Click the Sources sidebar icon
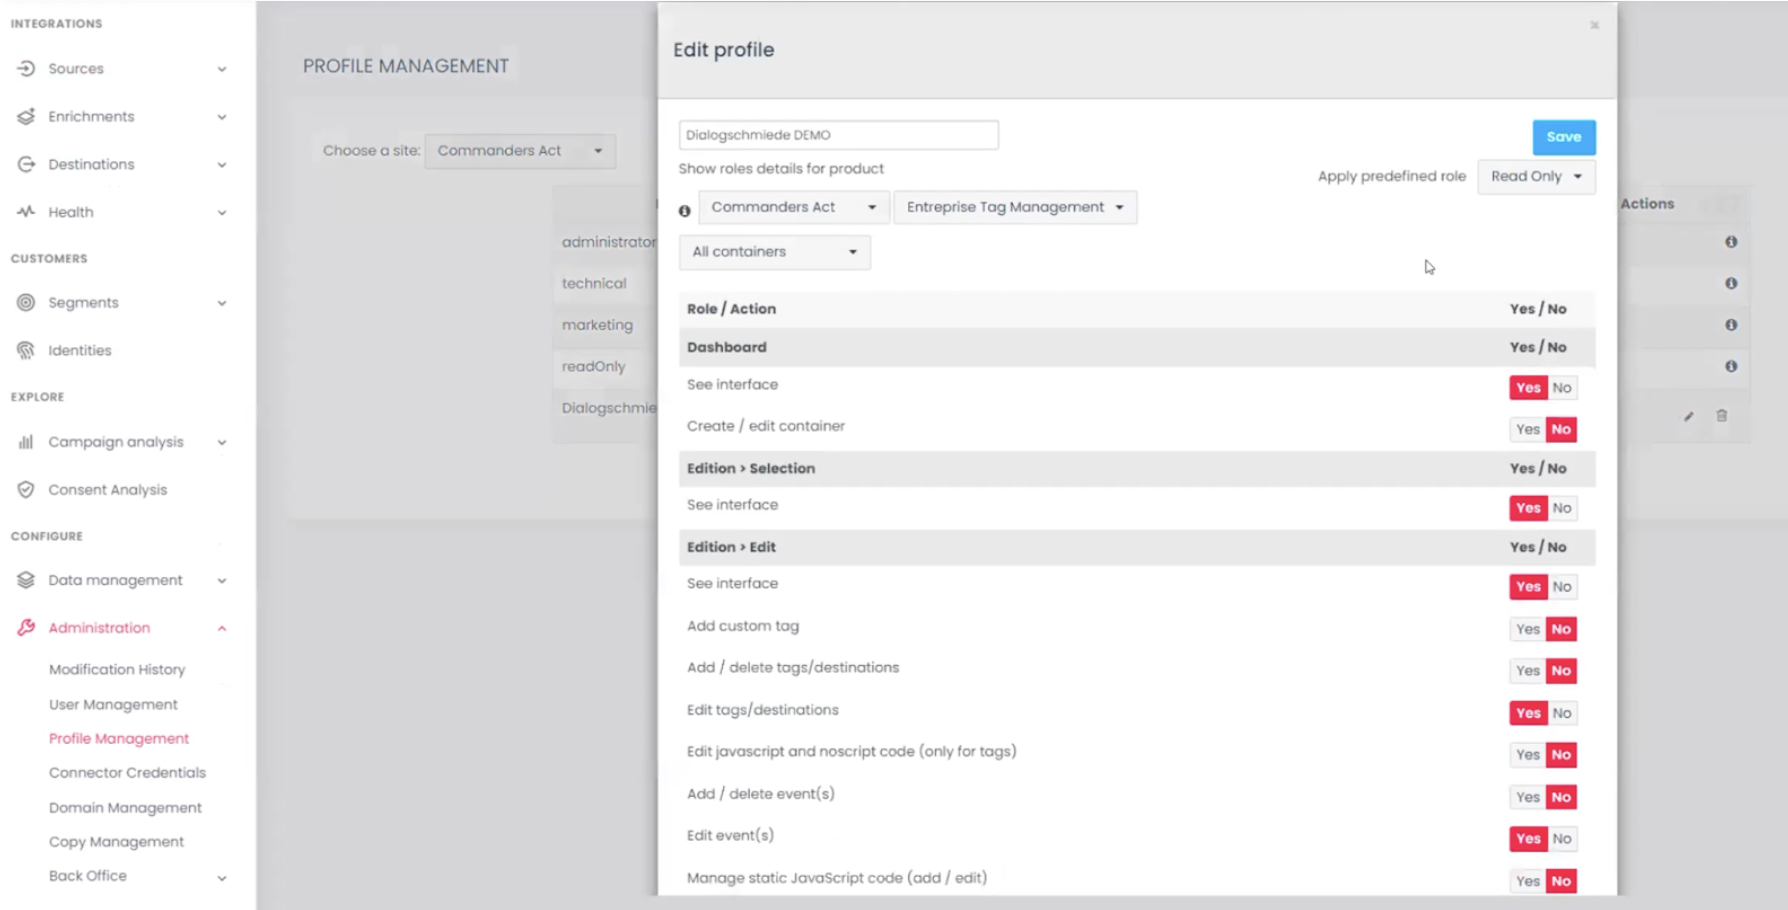 tap(26, 68)
